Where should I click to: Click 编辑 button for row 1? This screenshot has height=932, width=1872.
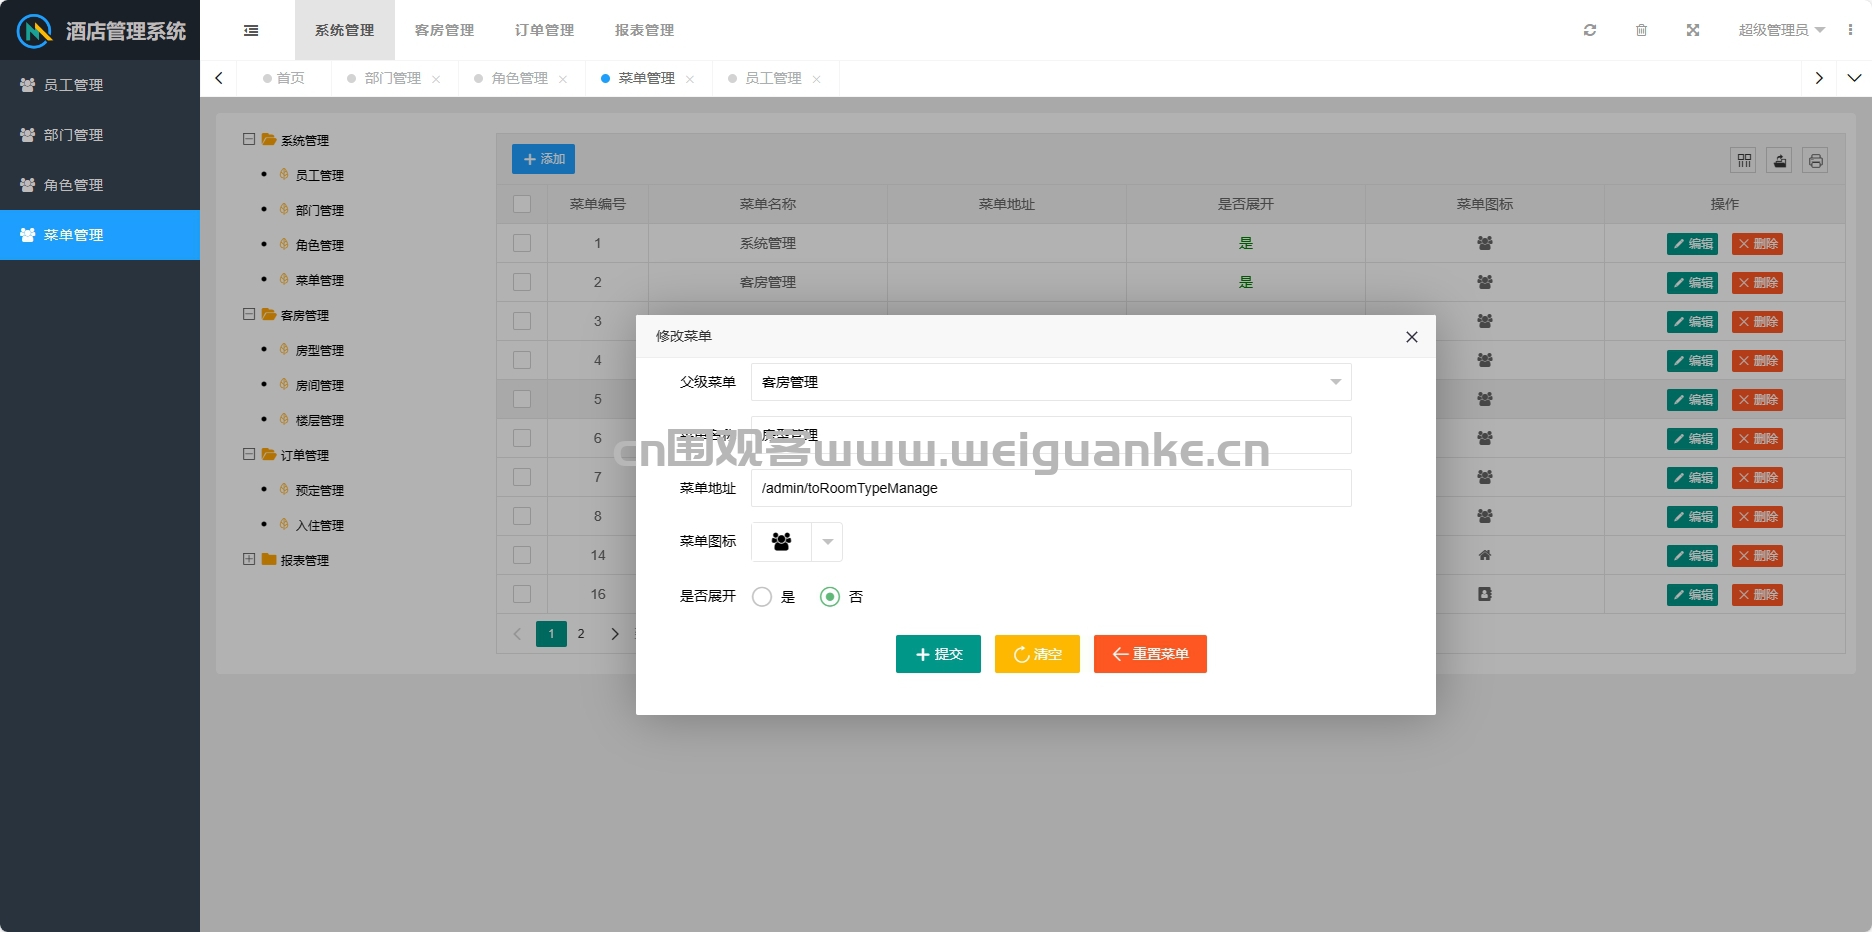tap(1692, 244)
